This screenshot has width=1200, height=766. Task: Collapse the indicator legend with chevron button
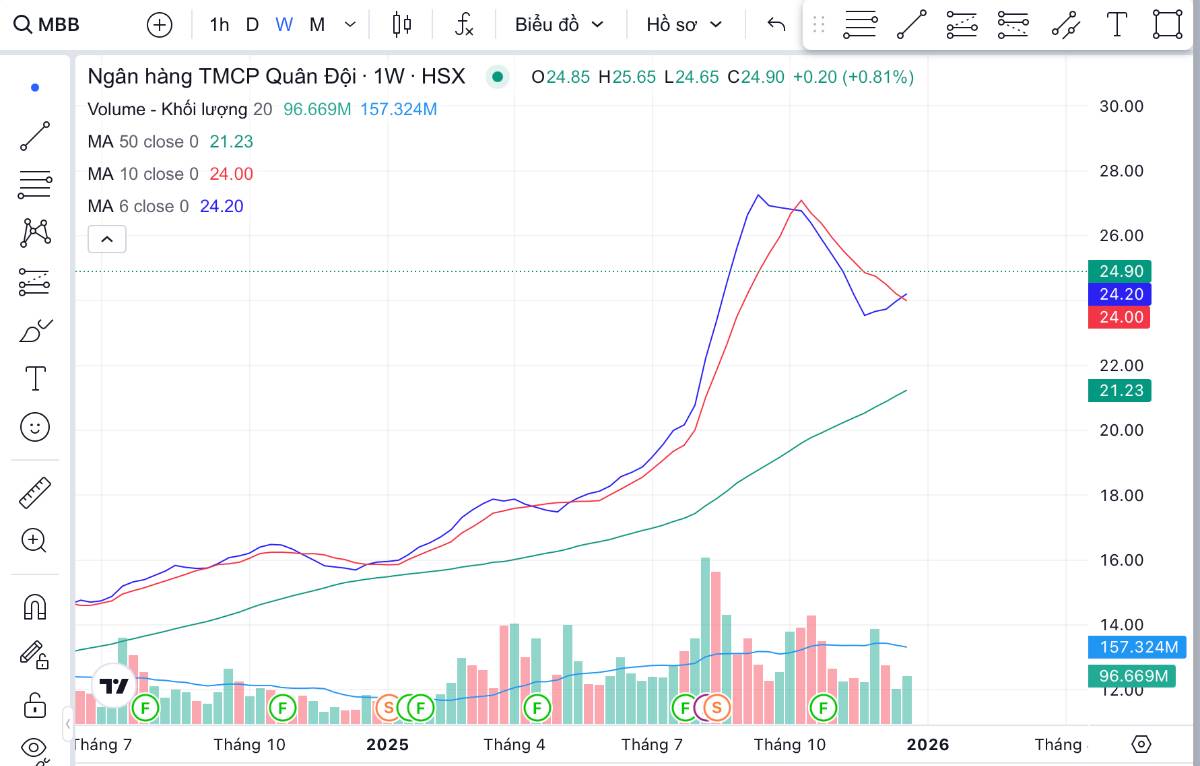click(x=107, y=239)
